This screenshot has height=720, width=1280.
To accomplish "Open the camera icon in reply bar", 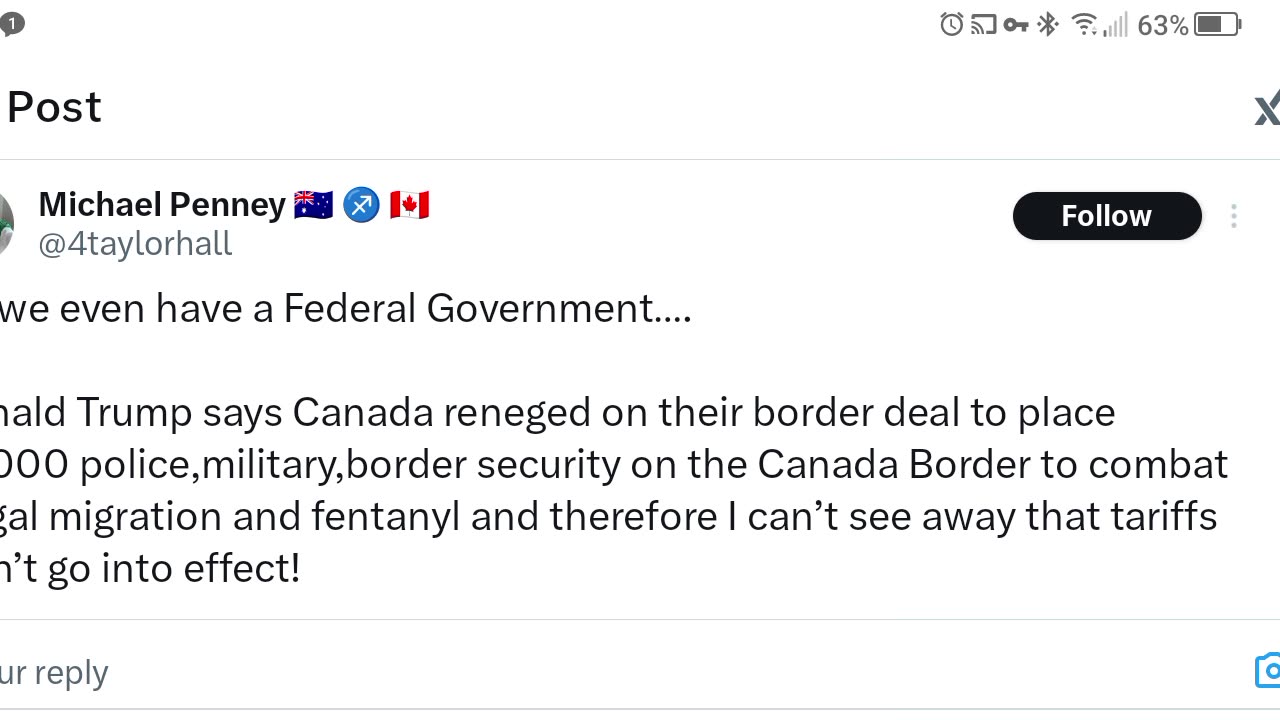I will click(1269, 671).
